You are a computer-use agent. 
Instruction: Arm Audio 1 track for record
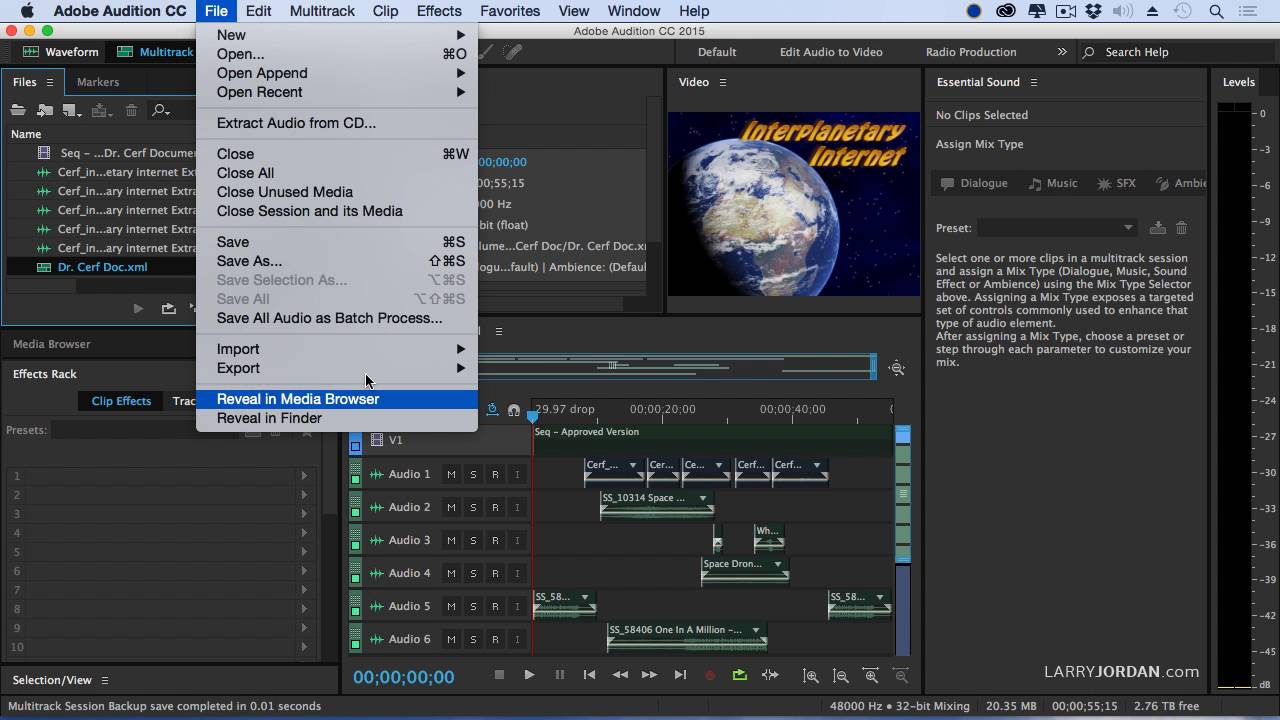(x=495, y=474)
